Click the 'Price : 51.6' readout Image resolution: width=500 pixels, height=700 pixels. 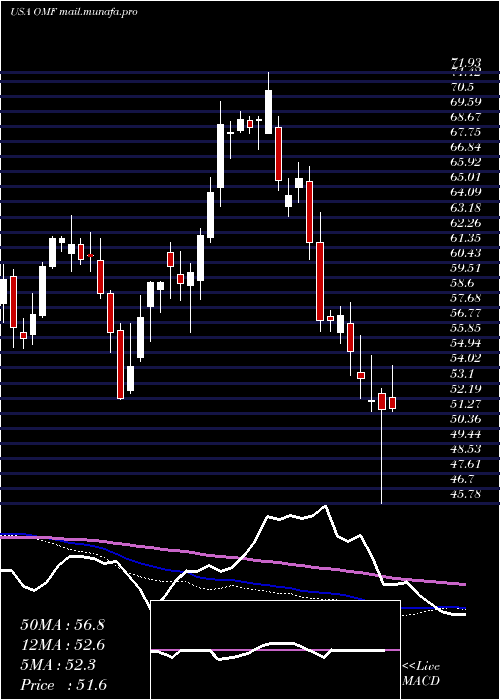pyautogui.click(x=64, y=685)
